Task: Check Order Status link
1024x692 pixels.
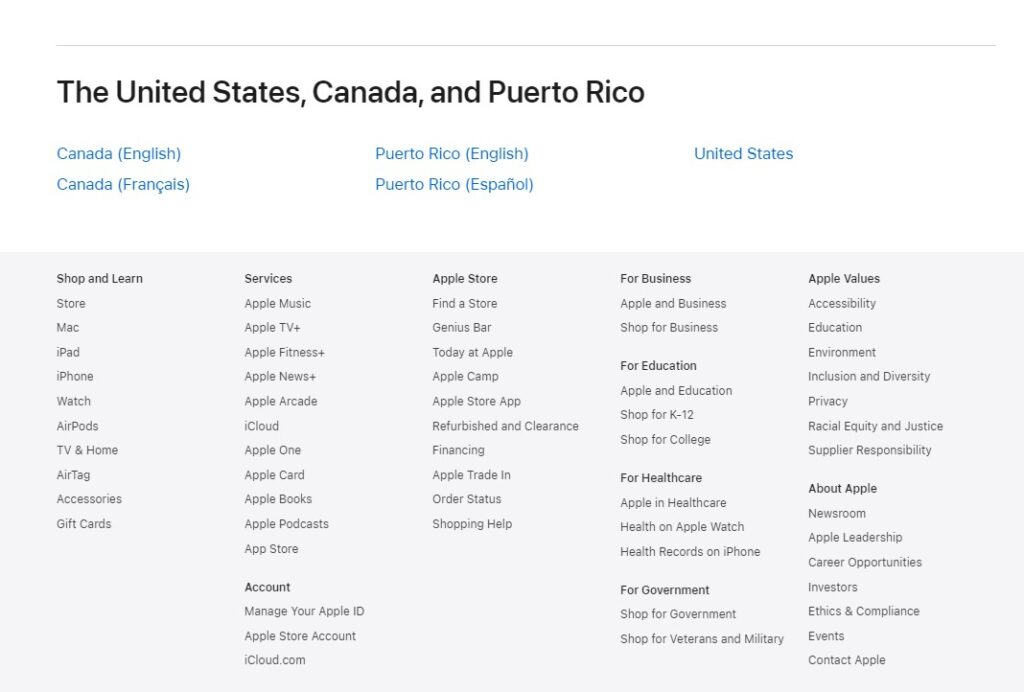Action: point(467,499)
